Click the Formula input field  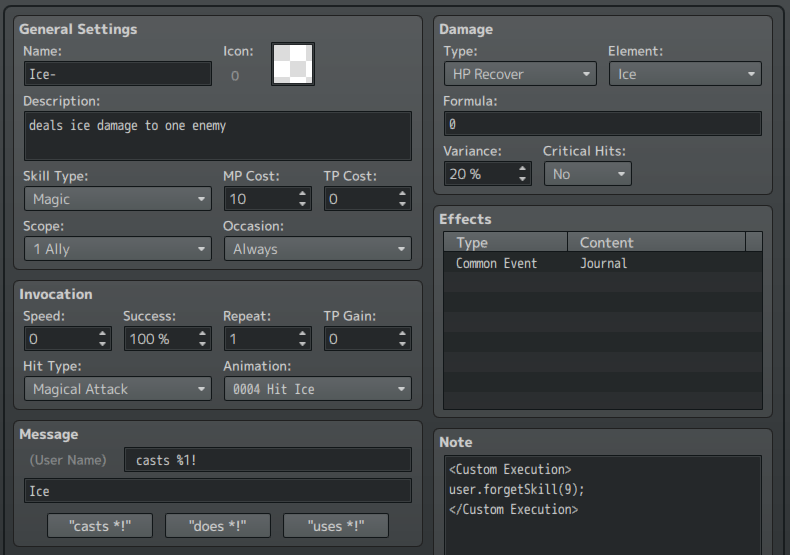point(603,124)
